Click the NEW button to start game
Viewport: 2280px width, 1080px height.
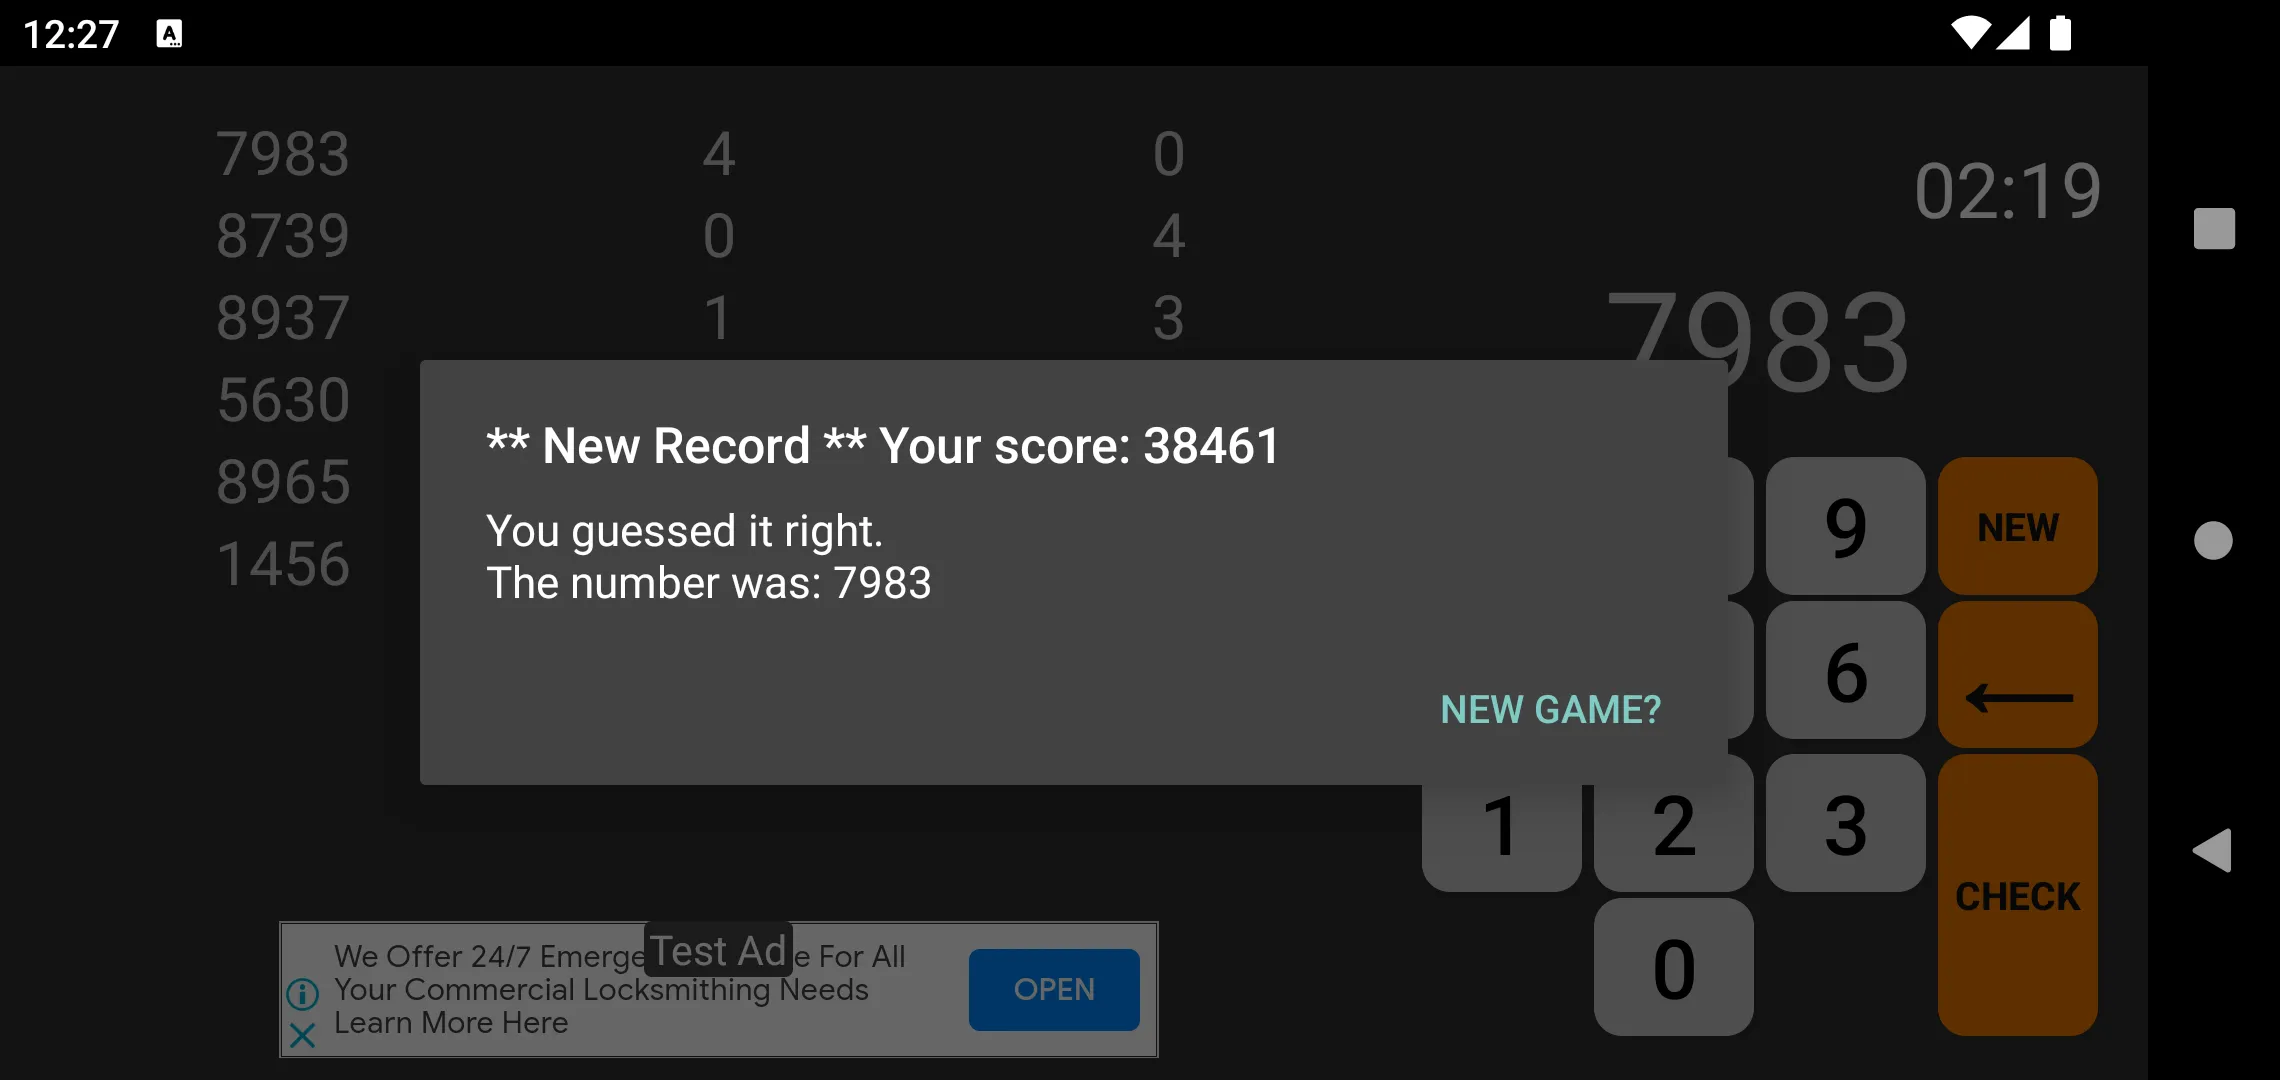2021,525
